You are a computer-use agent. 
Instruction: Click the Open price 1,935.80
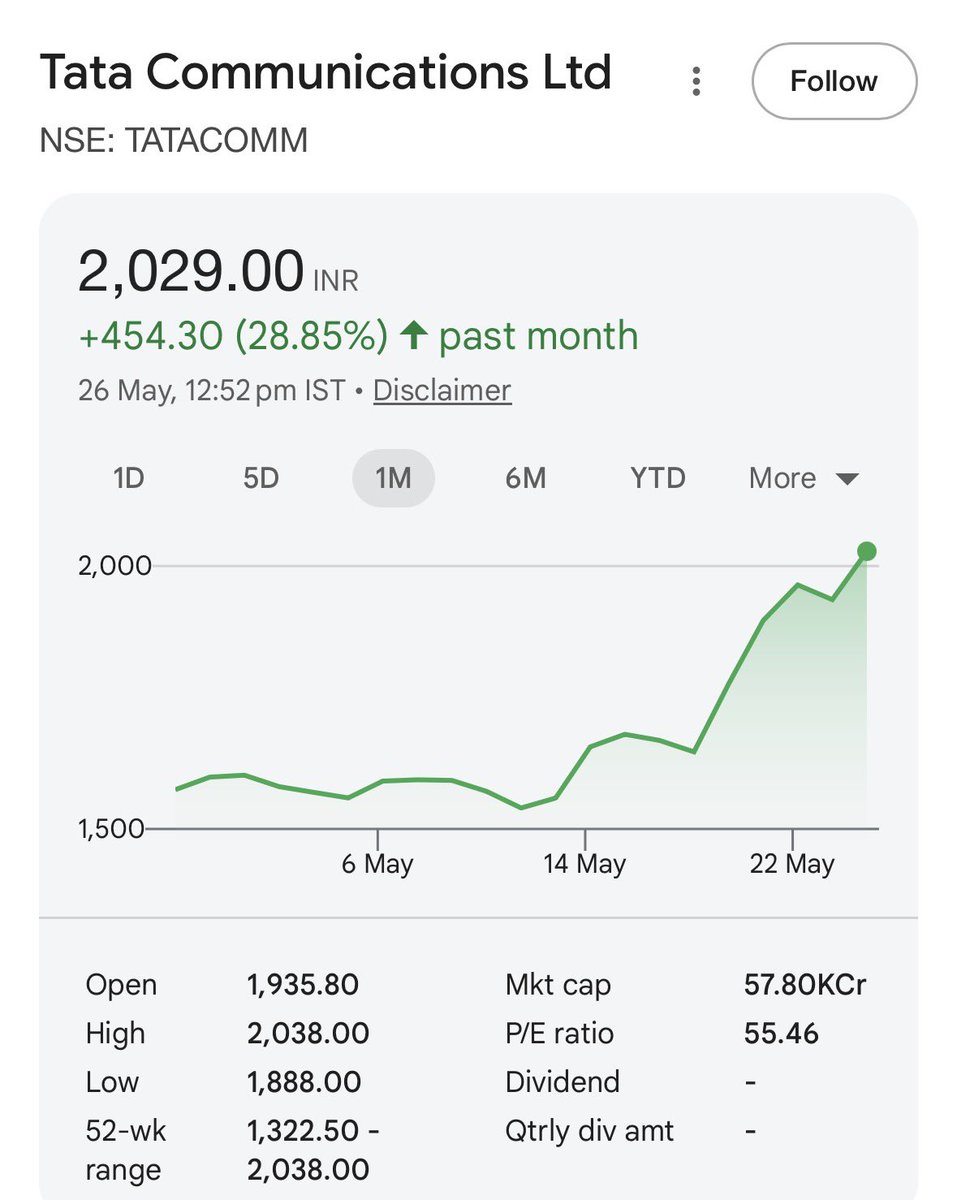(x=303, y=985)
